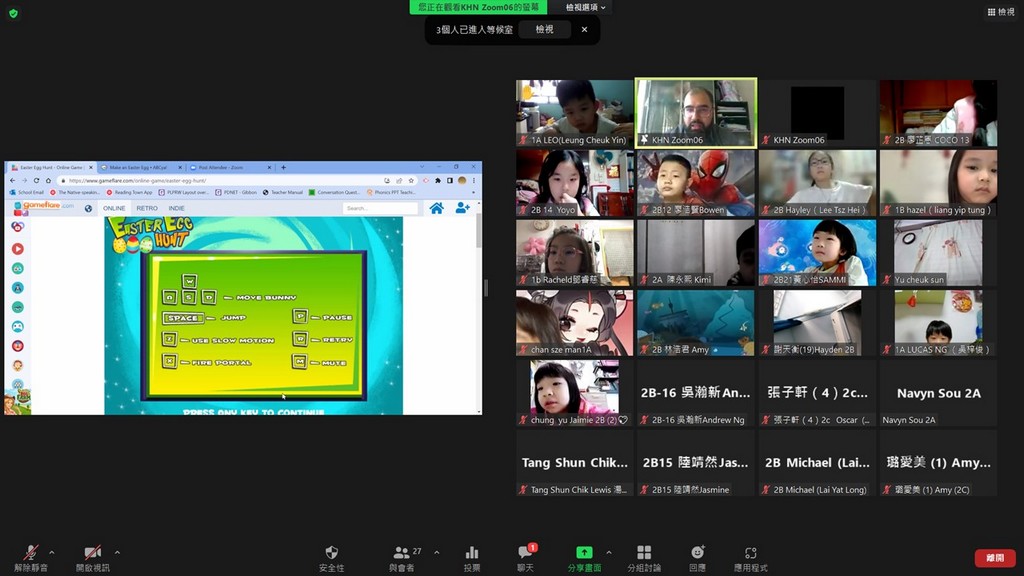1024x576 pixels.
Task: Open the Teacher Manual bookmark
Action: point(283,193)
